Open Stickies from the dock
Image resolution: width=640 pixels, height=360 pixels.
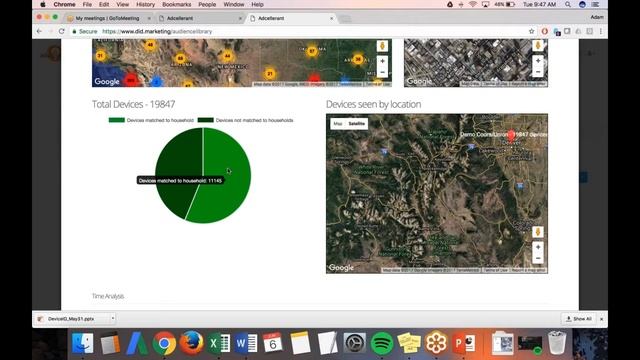pyautogui.click(x=409, y=343)
